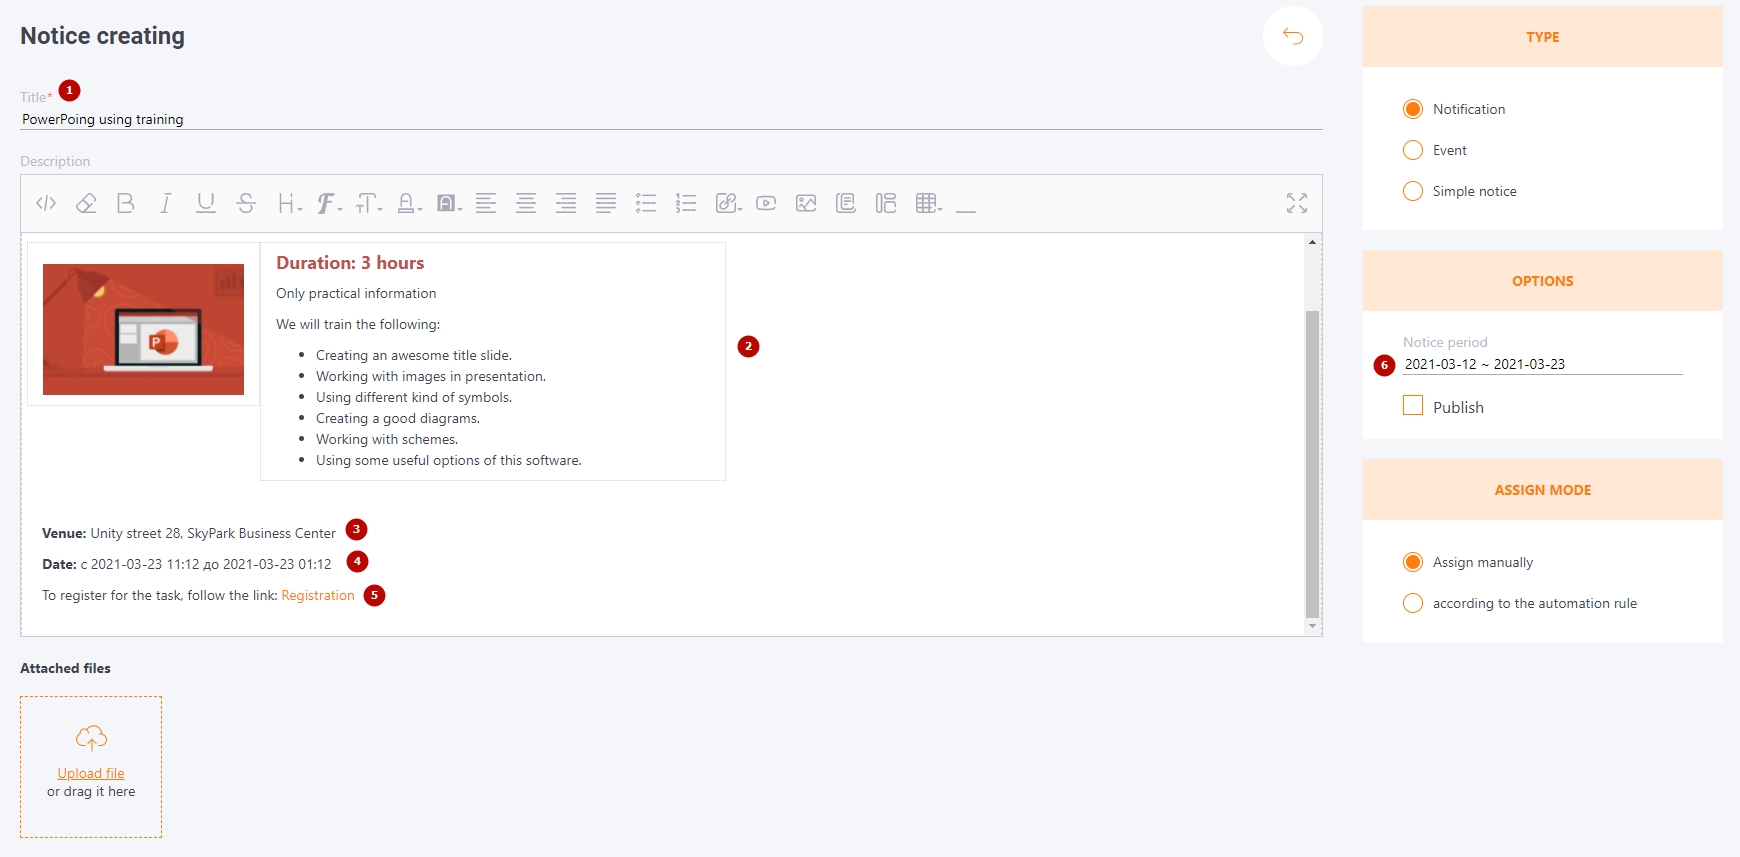This screenshot has width=1740, height=857.
Task: Choose Assign manually mode
Action: point(1413,562)
